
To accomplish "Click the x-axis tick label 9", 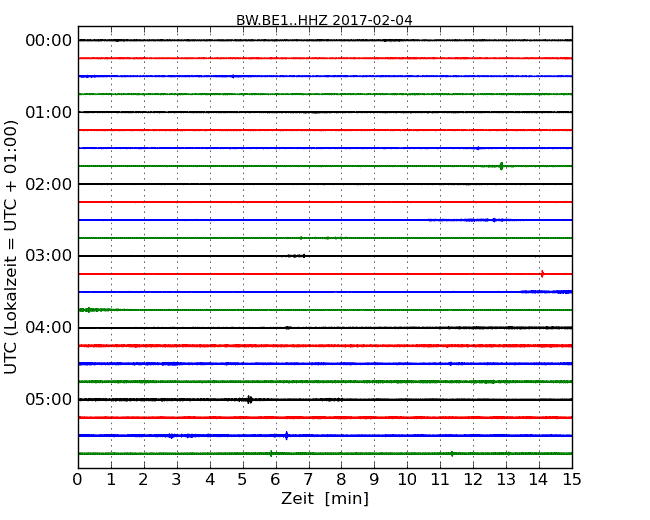I will tap(374, 480).
